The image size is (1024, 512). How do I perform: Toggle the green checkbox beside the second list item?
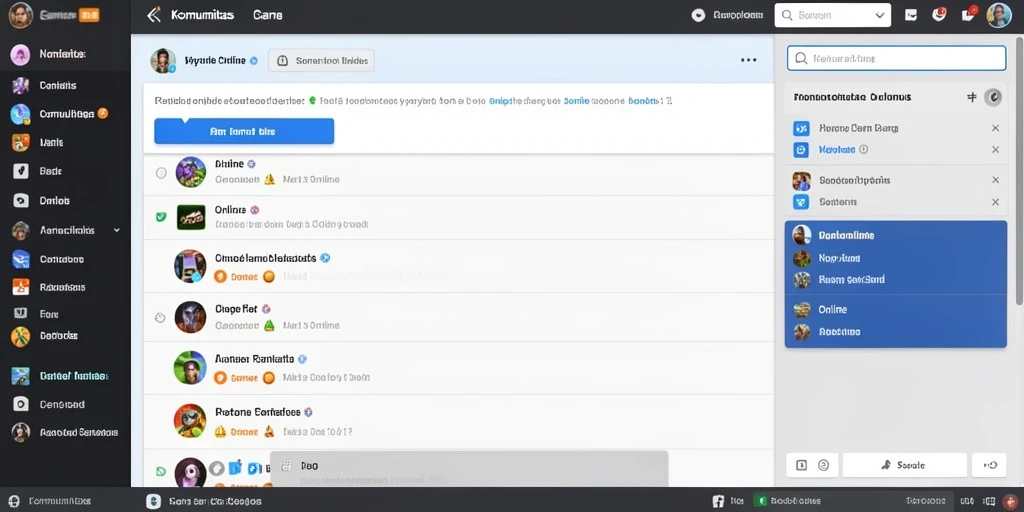(x=161, y=216)
